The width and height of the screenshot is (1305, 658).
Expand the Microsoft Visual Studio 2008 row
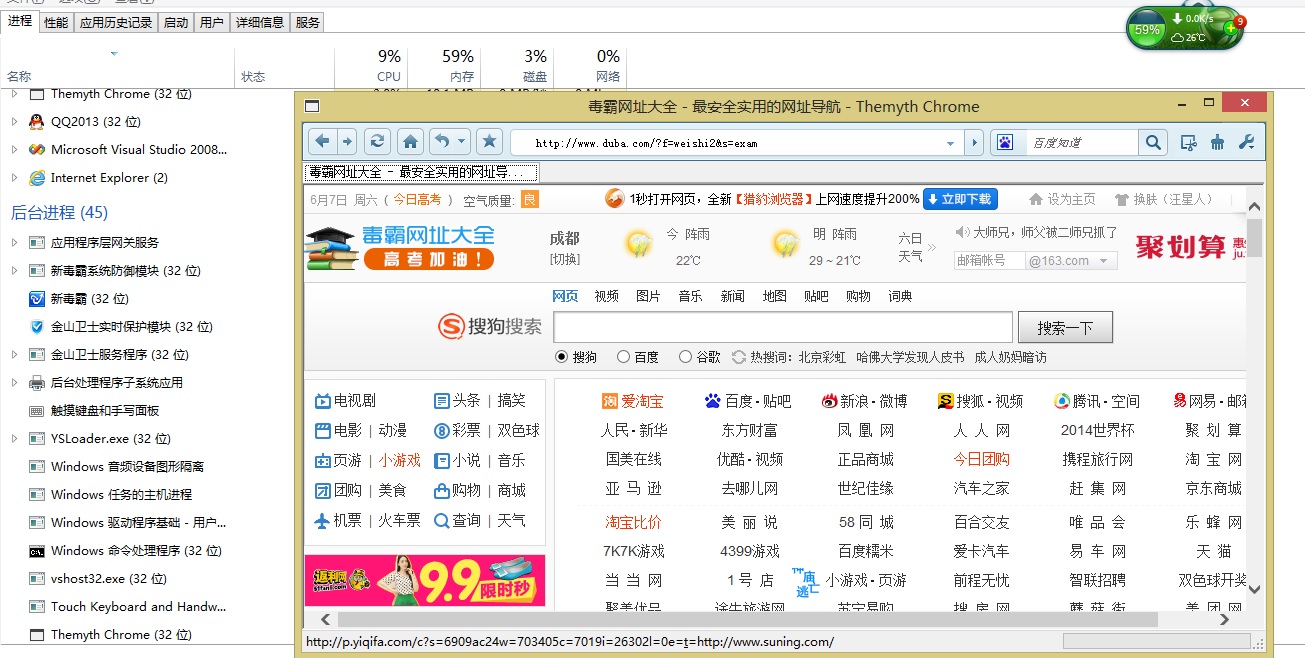coord(14,150)
